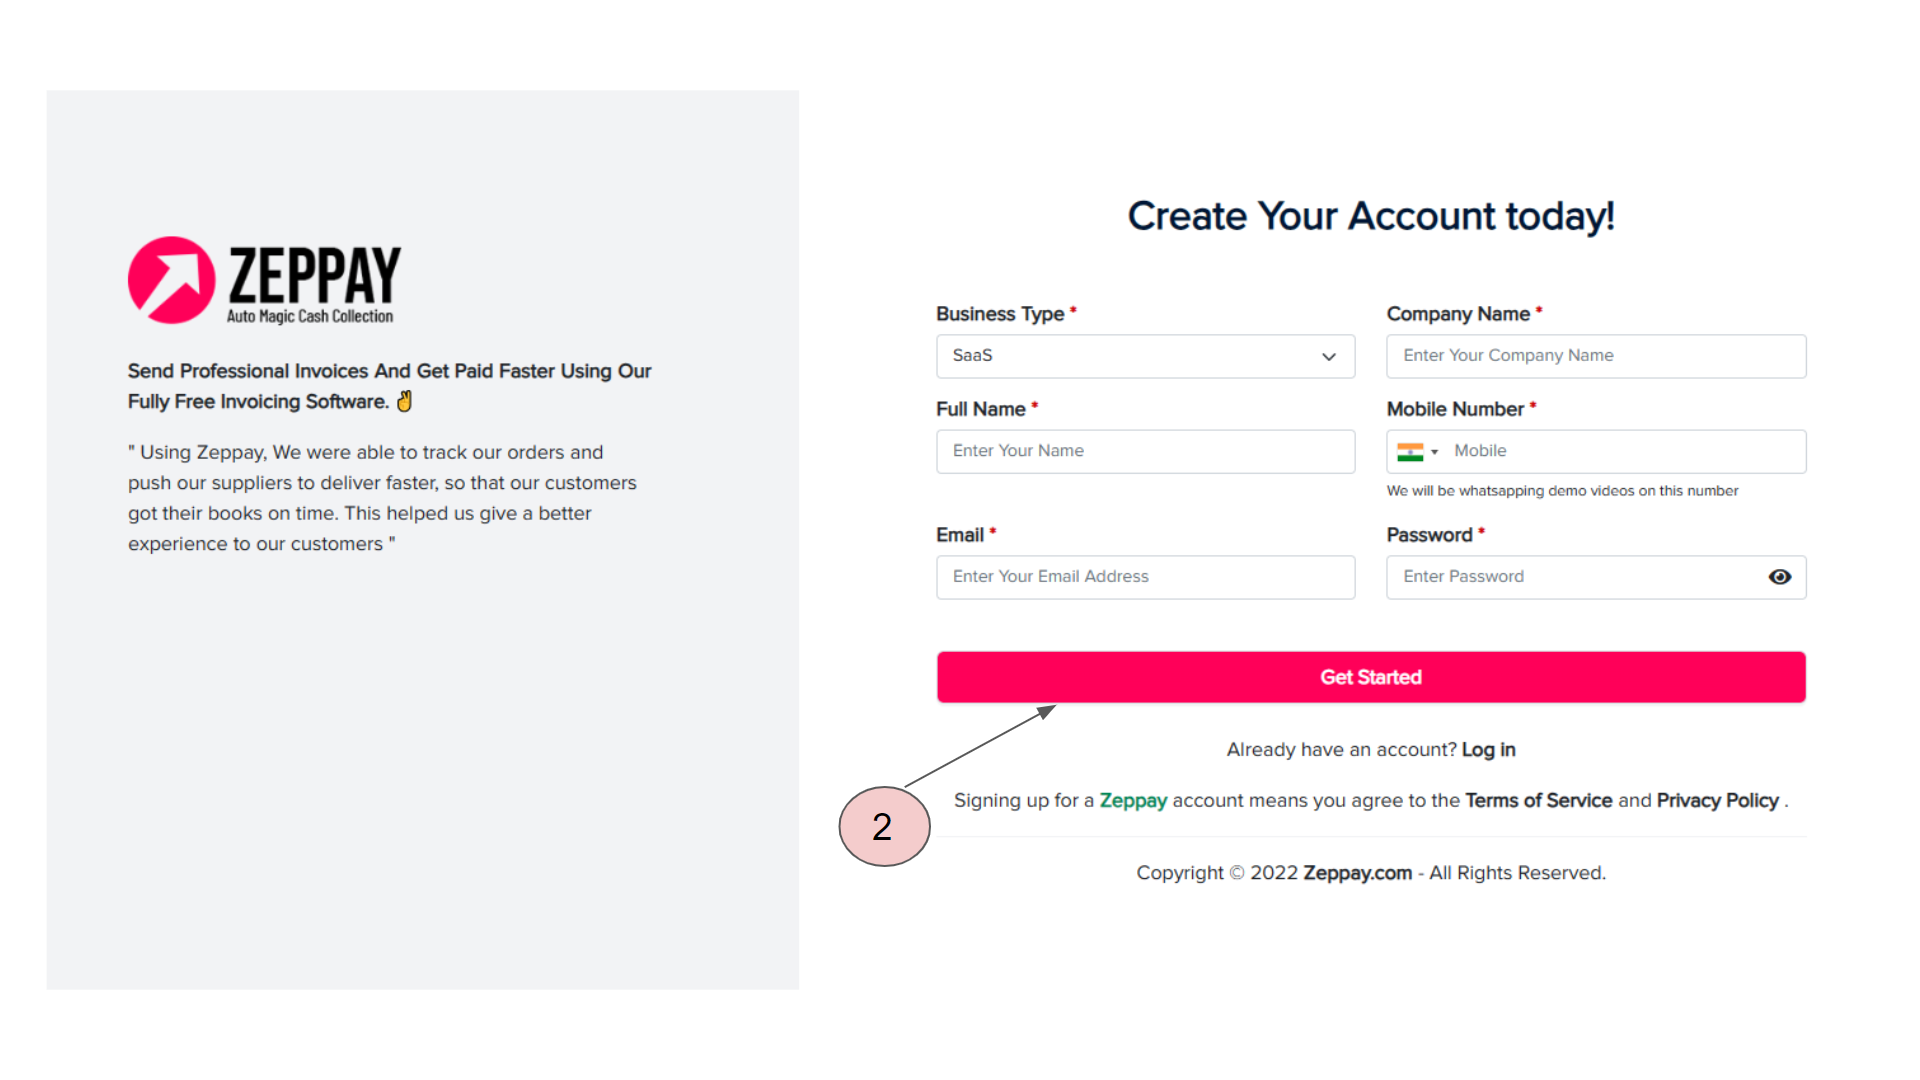Viewport: 1920px width, 1080px height.
Task: Click the Zeppay arrow logo icon
Action: click(171, 280)
